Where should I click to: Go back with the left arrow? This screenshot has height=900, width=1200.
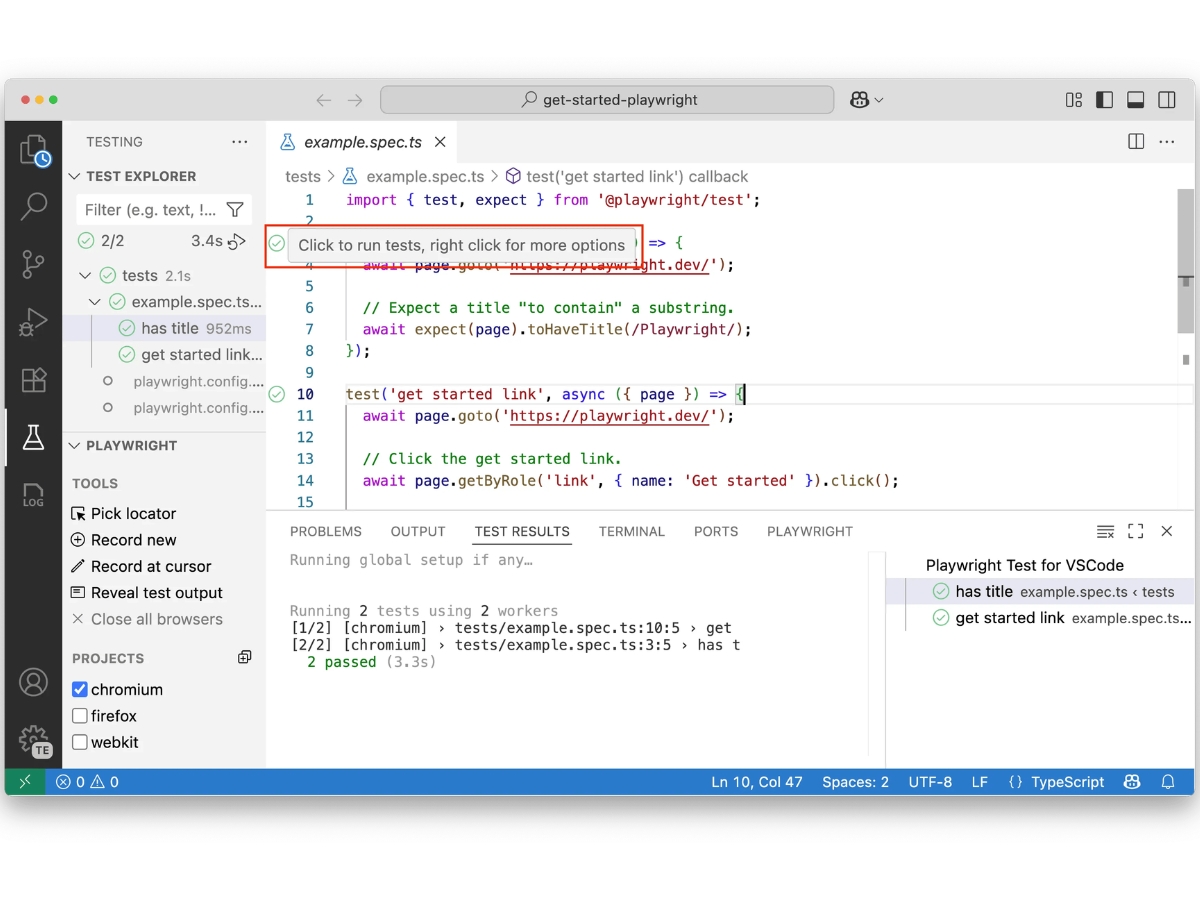pyautogui.click(x=324, y=100)
